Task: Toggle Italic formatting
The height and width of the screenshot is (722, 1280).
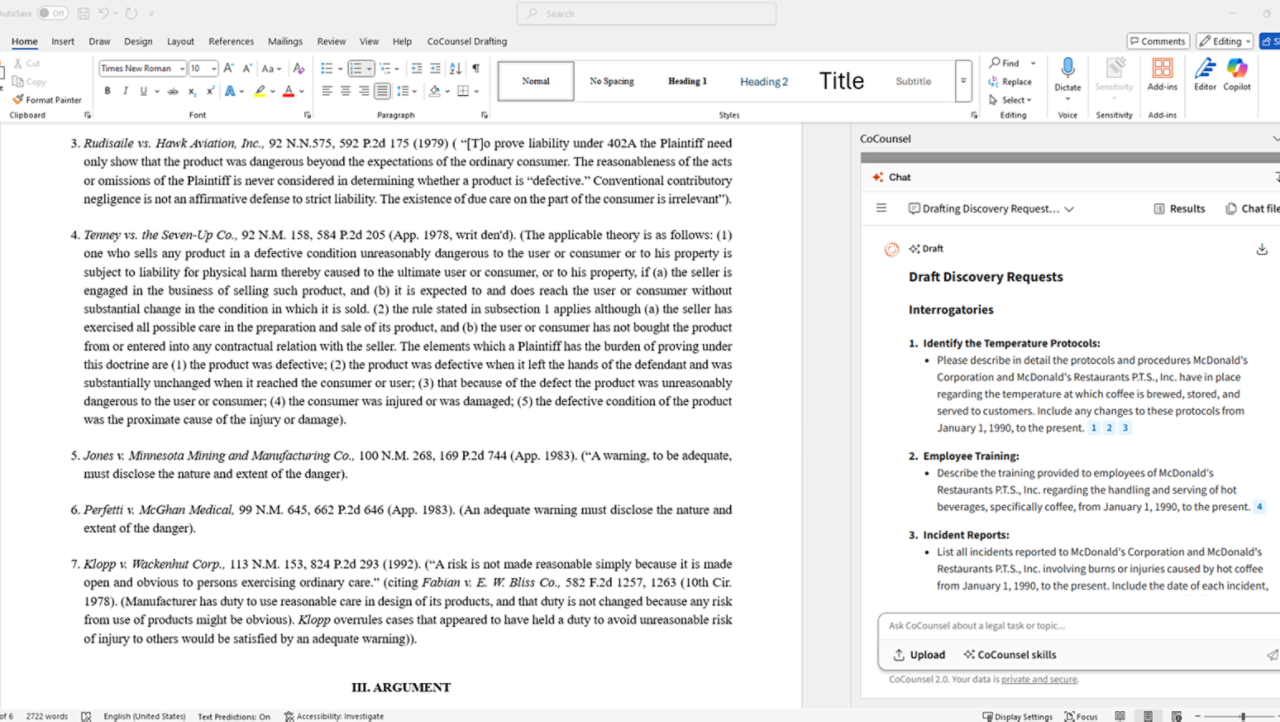Action: tap(125, 91)
